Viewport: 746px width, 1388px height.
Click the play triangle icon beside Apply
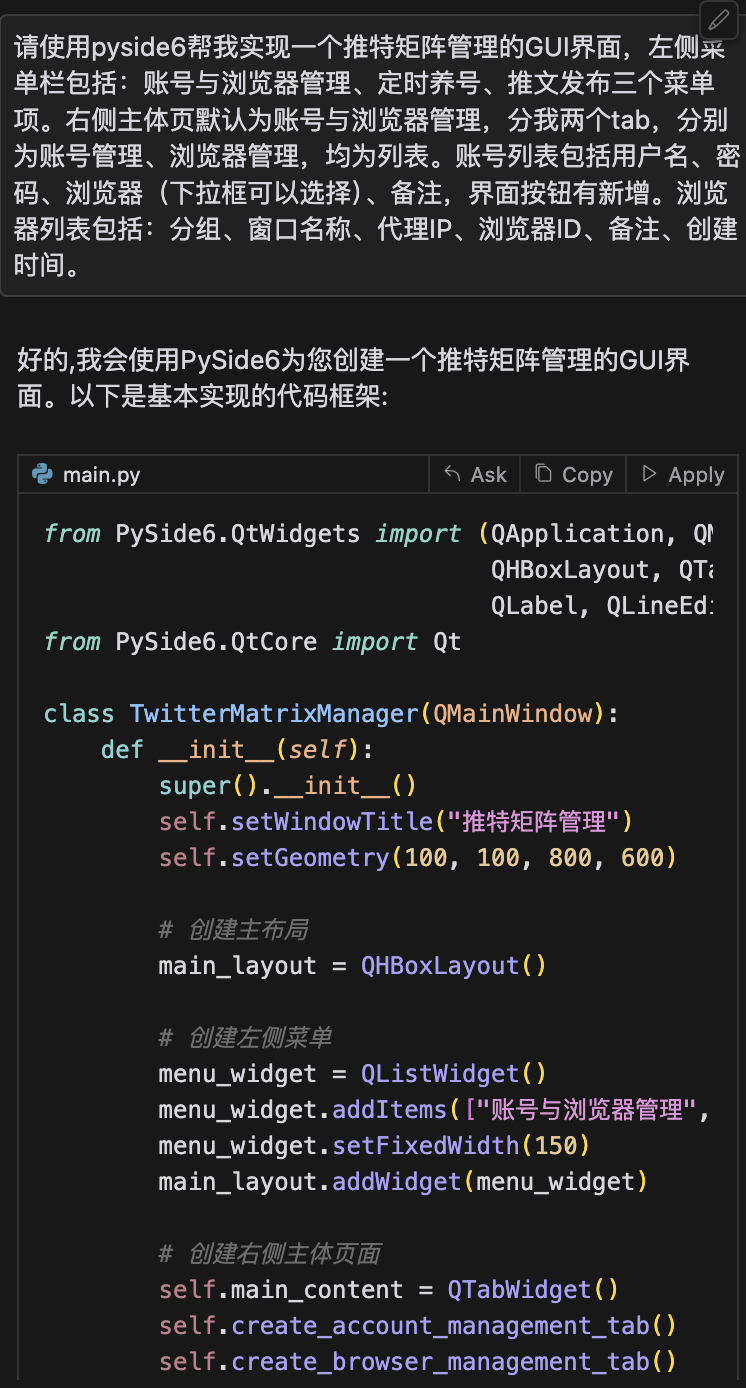coord(650,474)
